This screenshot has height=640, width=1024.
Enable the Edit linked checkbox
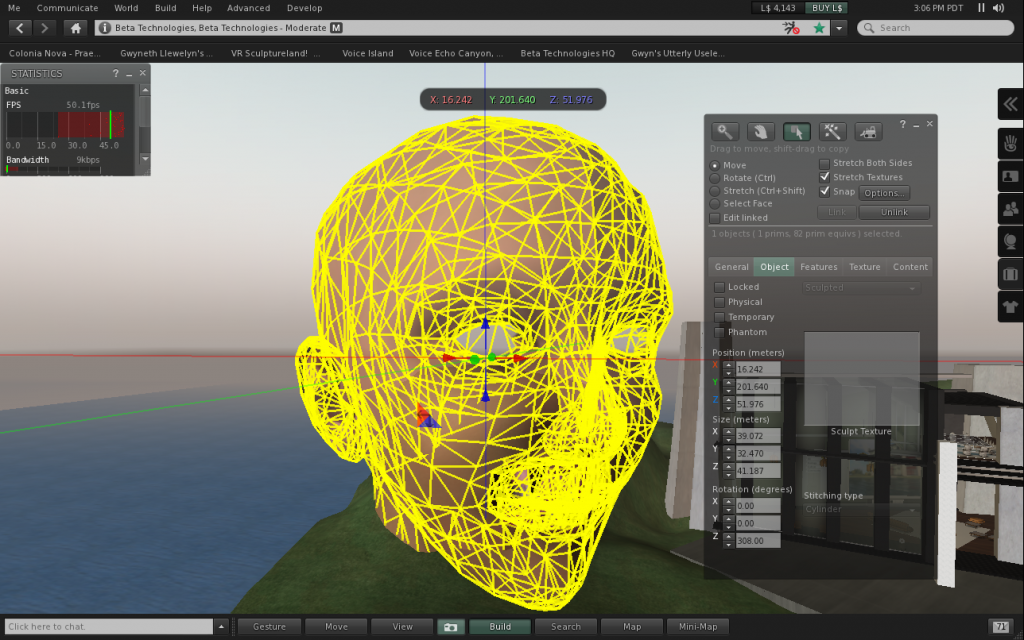point(715,218)
